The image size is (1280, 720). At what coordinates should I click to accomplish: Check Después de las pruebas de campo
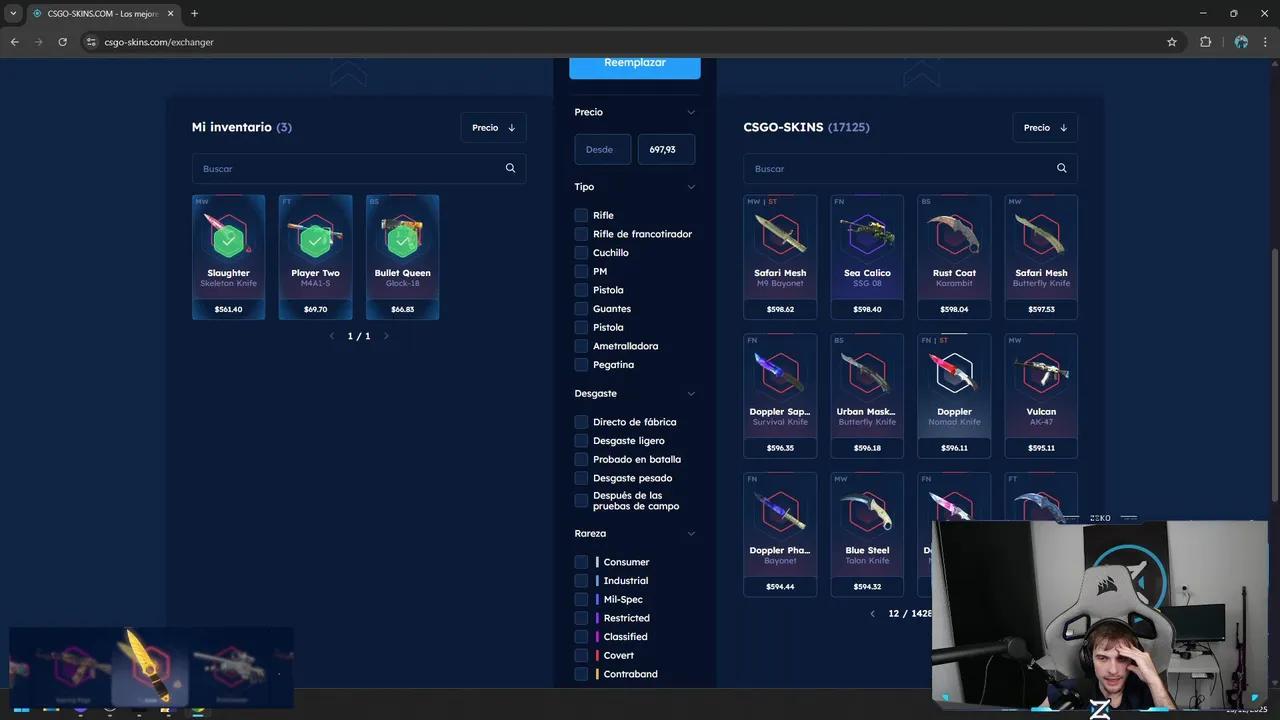[x=581, y=501]
